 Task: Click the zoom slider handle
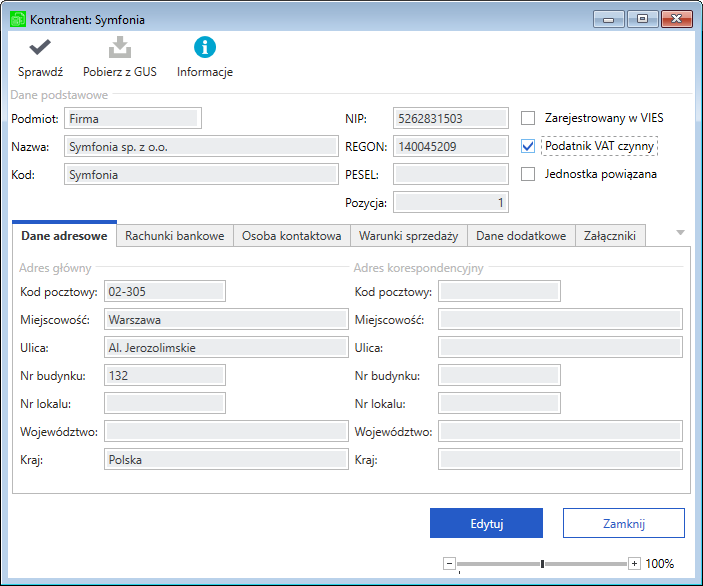click(x=541, y=564)
